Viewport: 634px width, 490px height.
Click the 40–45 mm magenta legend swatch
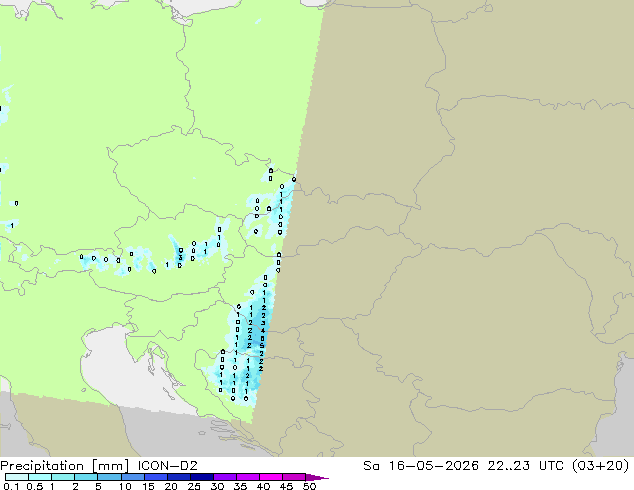pyautogui.click(x=271, y=477)
